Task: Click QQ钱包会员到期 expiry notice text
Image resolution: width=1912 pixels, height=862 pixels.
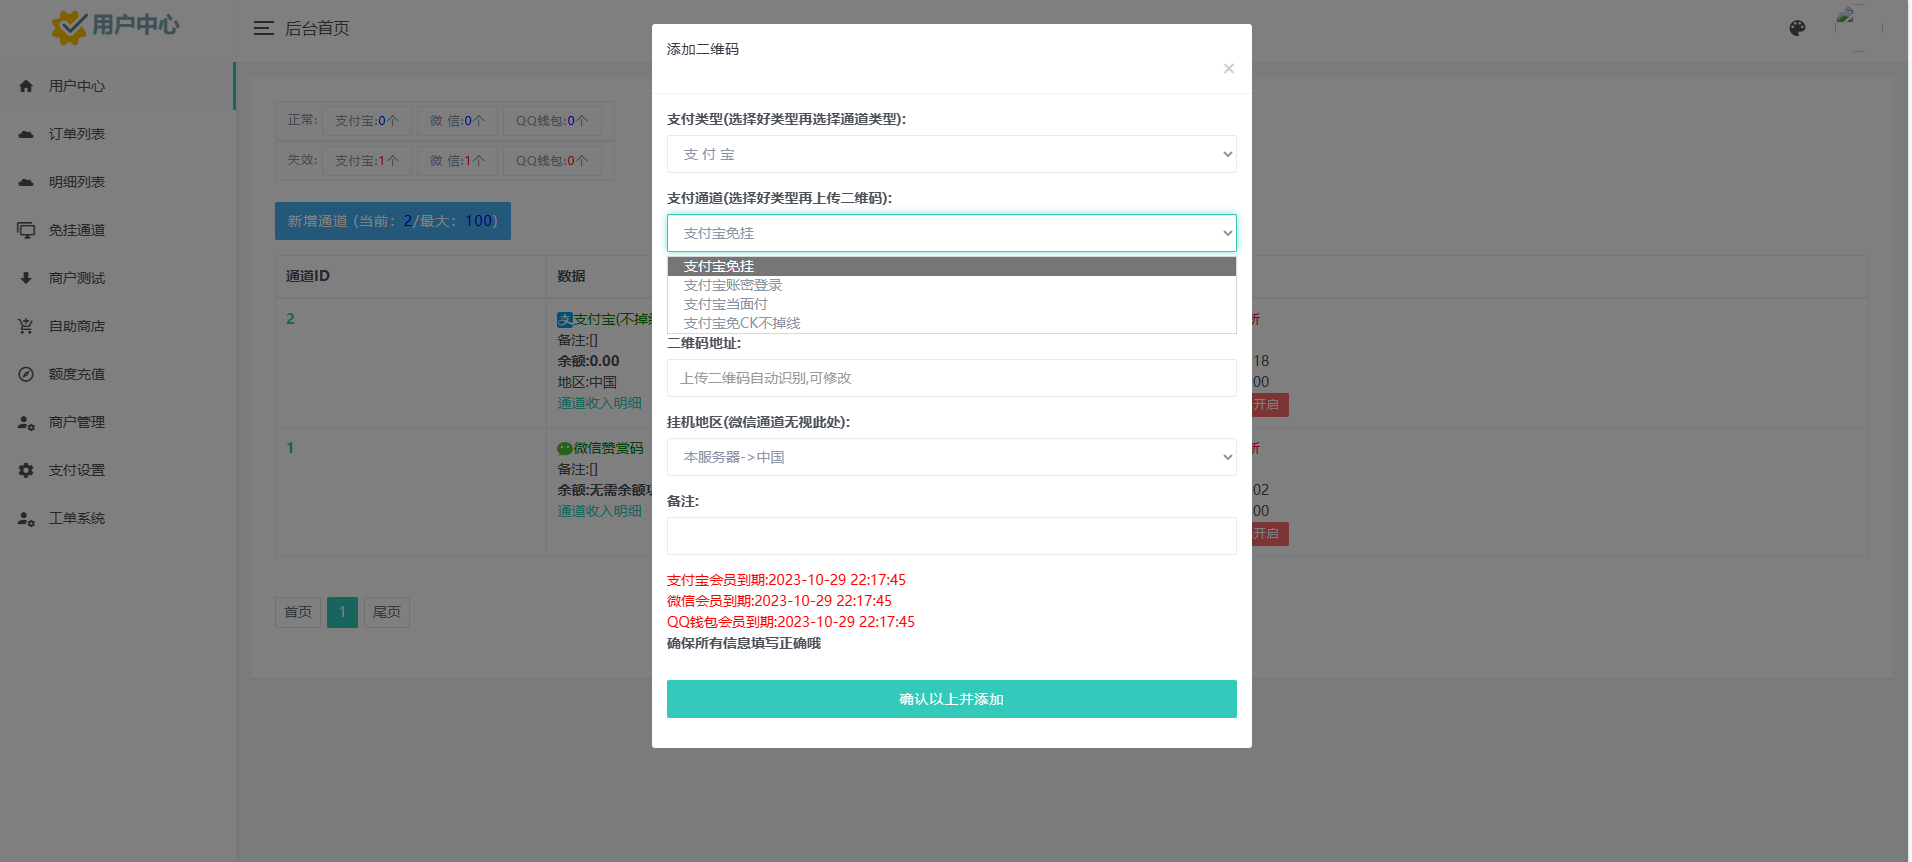Action: point(791,622)
